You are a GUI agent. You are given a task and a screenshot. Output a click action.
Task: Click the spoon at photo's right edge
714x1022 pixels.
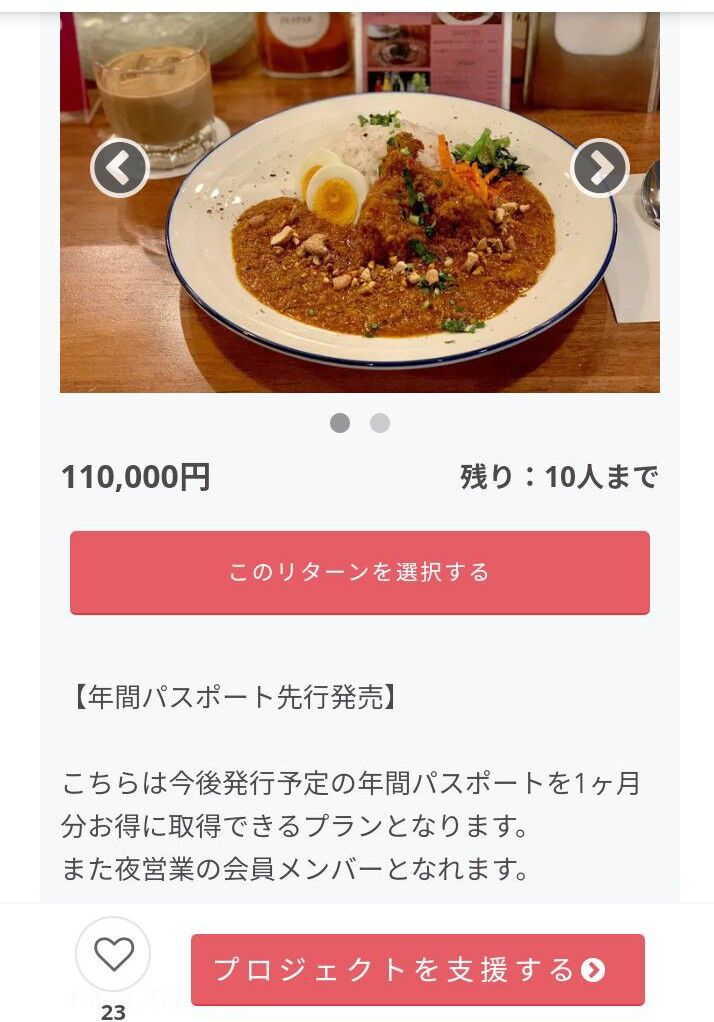click(x=650, y=192)
